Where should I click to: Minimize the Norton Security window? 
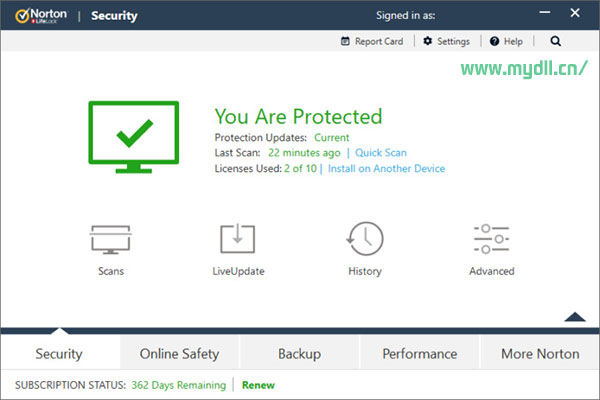coord(545,13)
